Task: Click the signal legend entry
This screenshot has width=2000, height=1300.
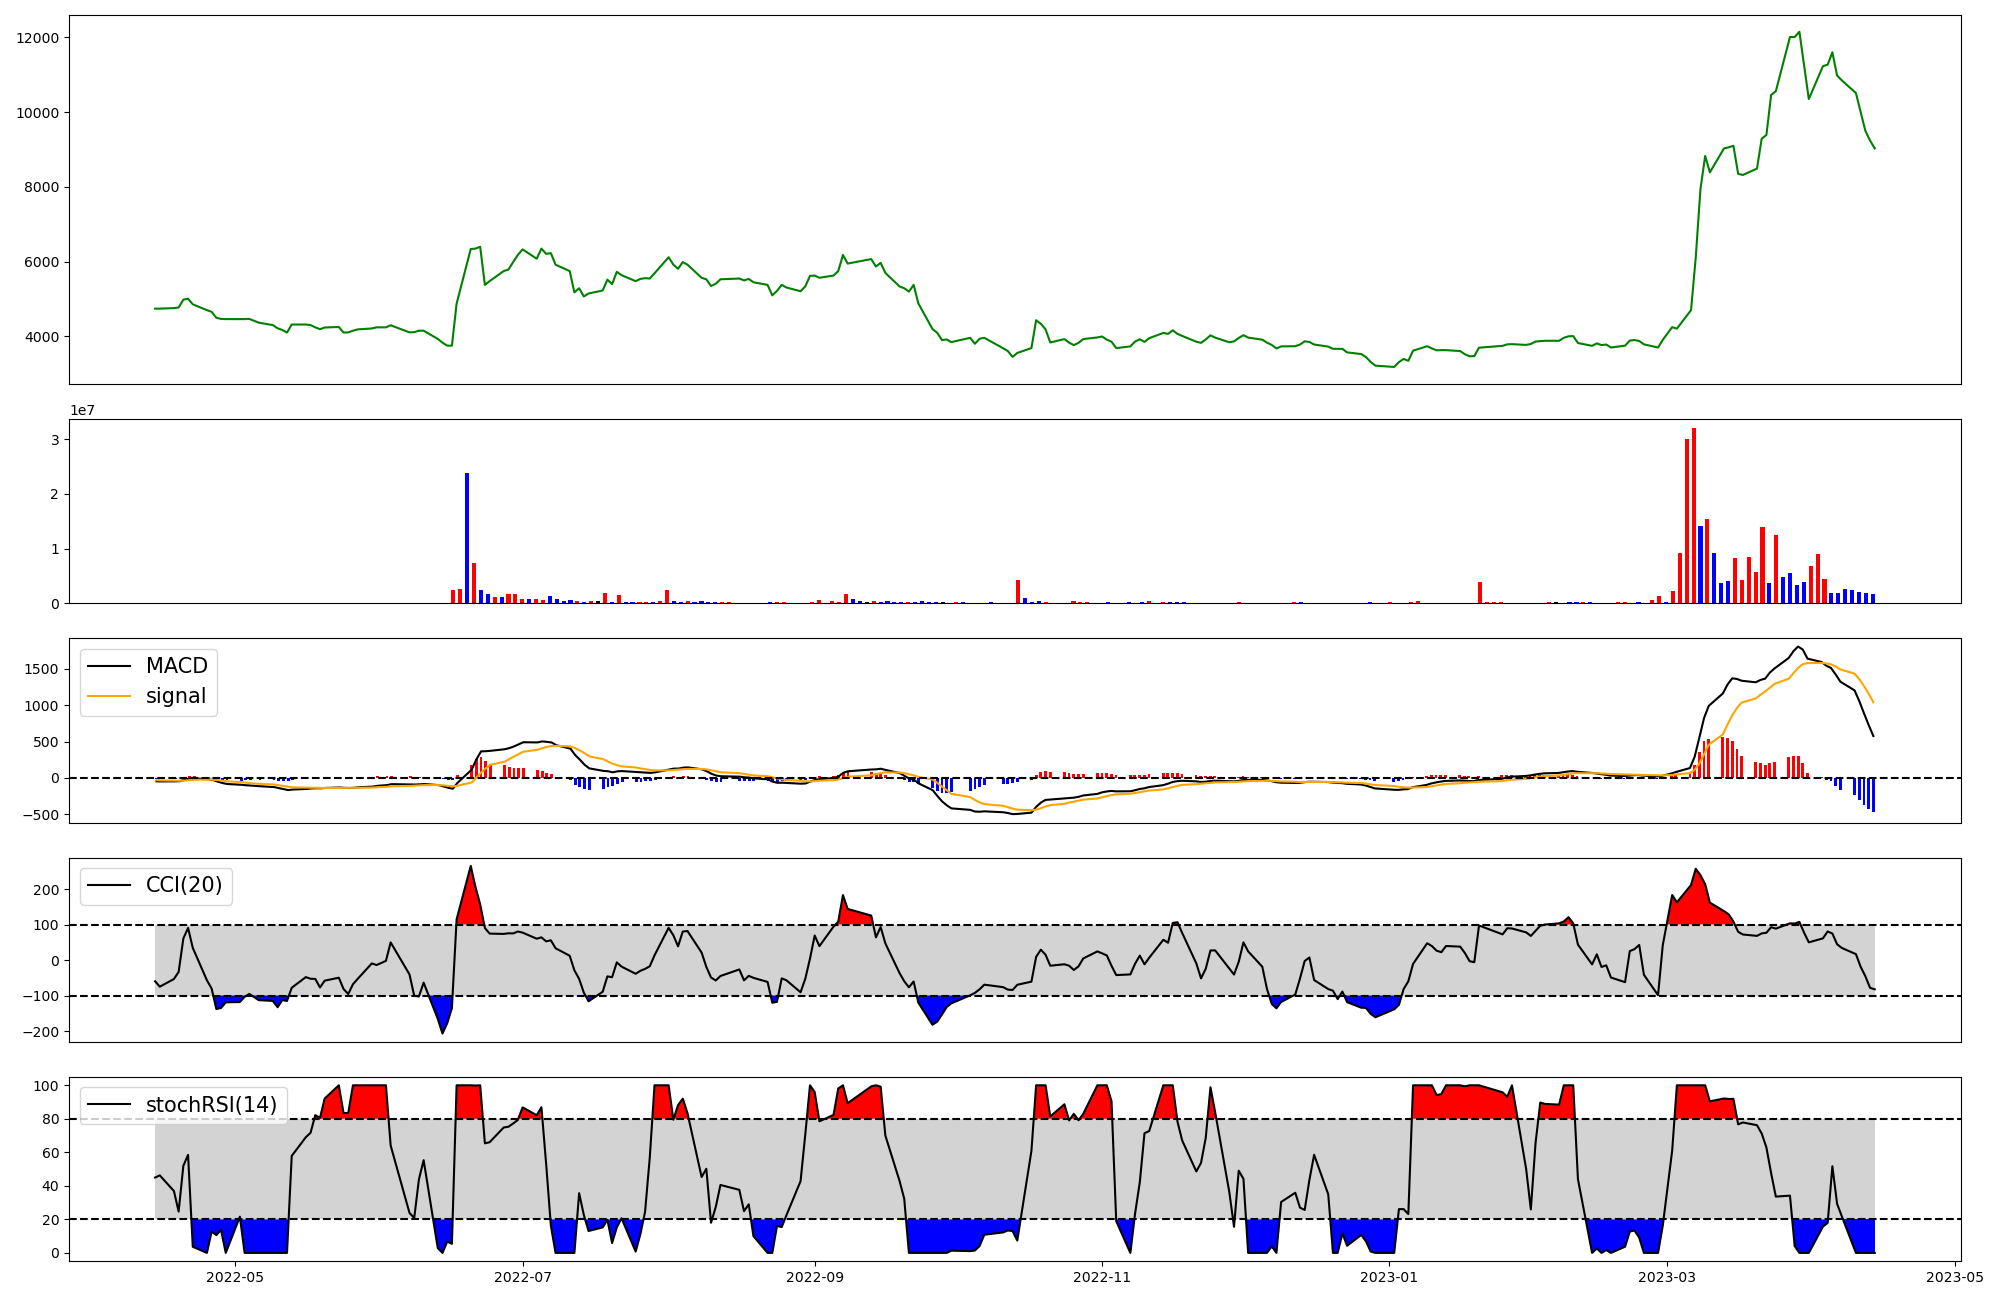Action: coord(176,696)
